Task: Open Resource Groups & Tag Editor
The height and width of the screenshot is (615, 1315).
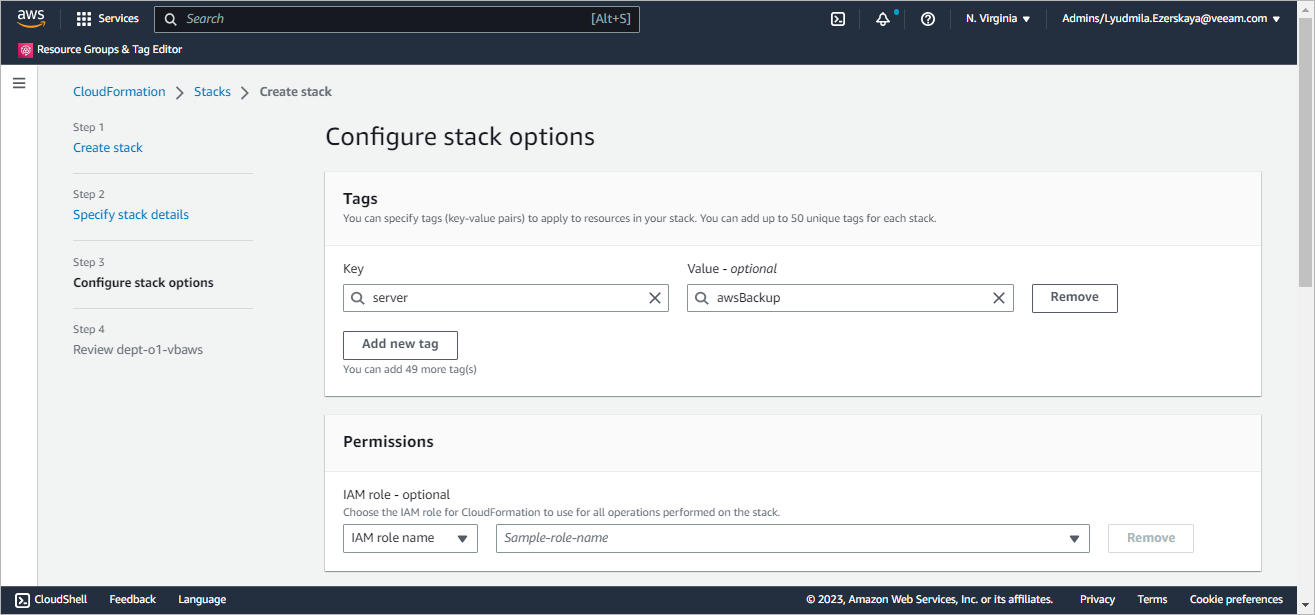Action: [x=100, y=49]
